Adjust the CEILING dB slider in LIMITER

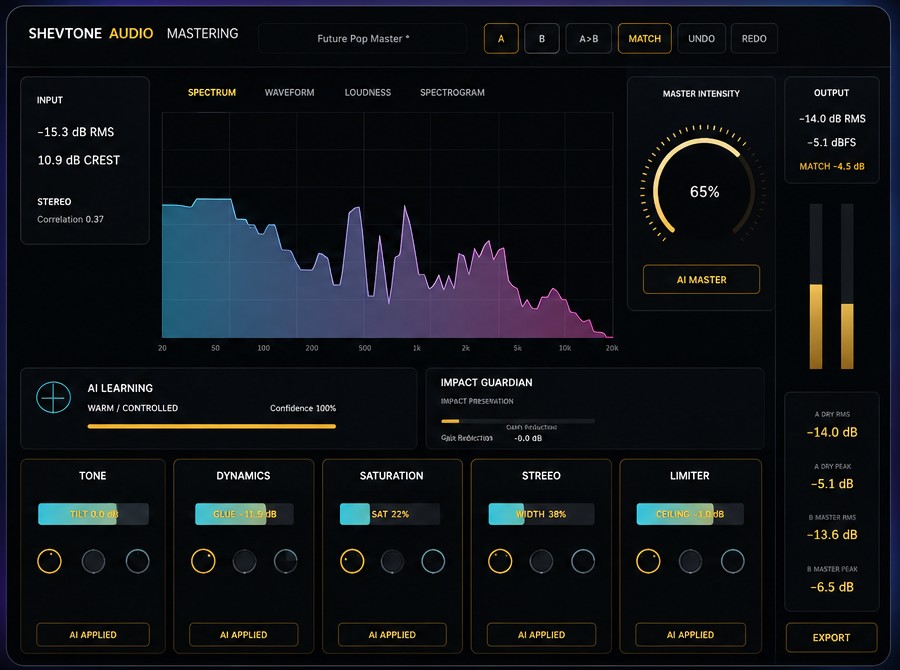(x=690, y=514)
